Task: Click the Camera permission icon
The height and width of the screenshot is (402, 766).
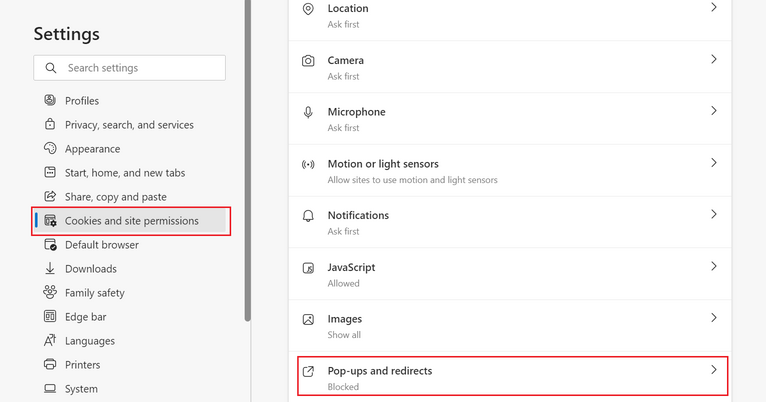Action: [308, 61]
